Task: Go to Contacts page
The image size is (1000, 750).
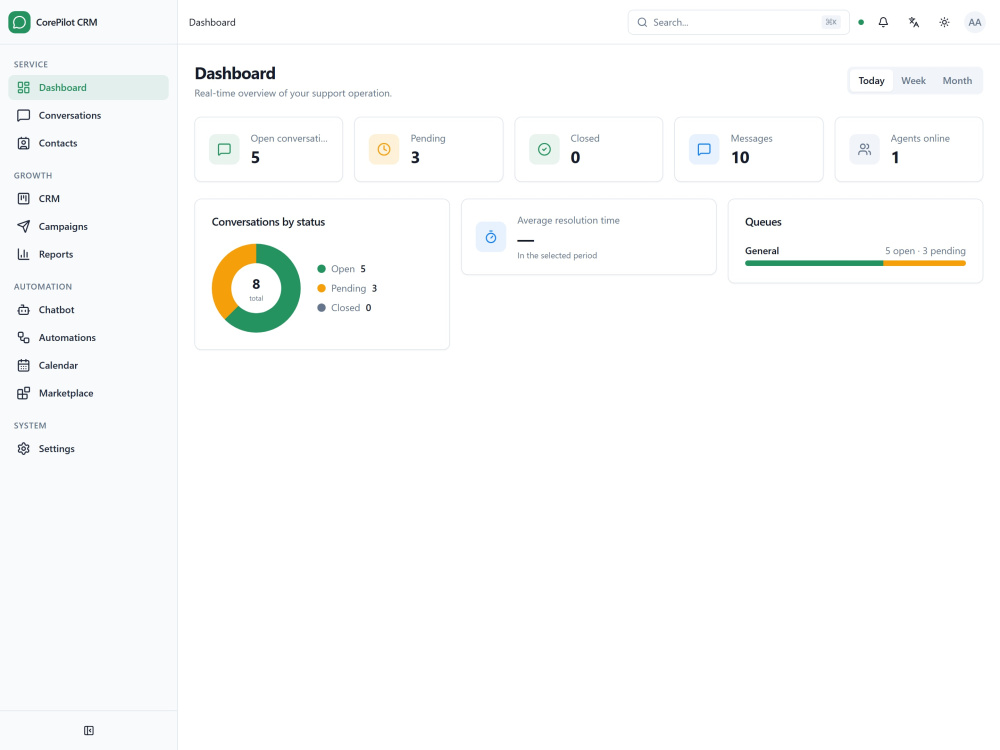Action: (89, 143)
